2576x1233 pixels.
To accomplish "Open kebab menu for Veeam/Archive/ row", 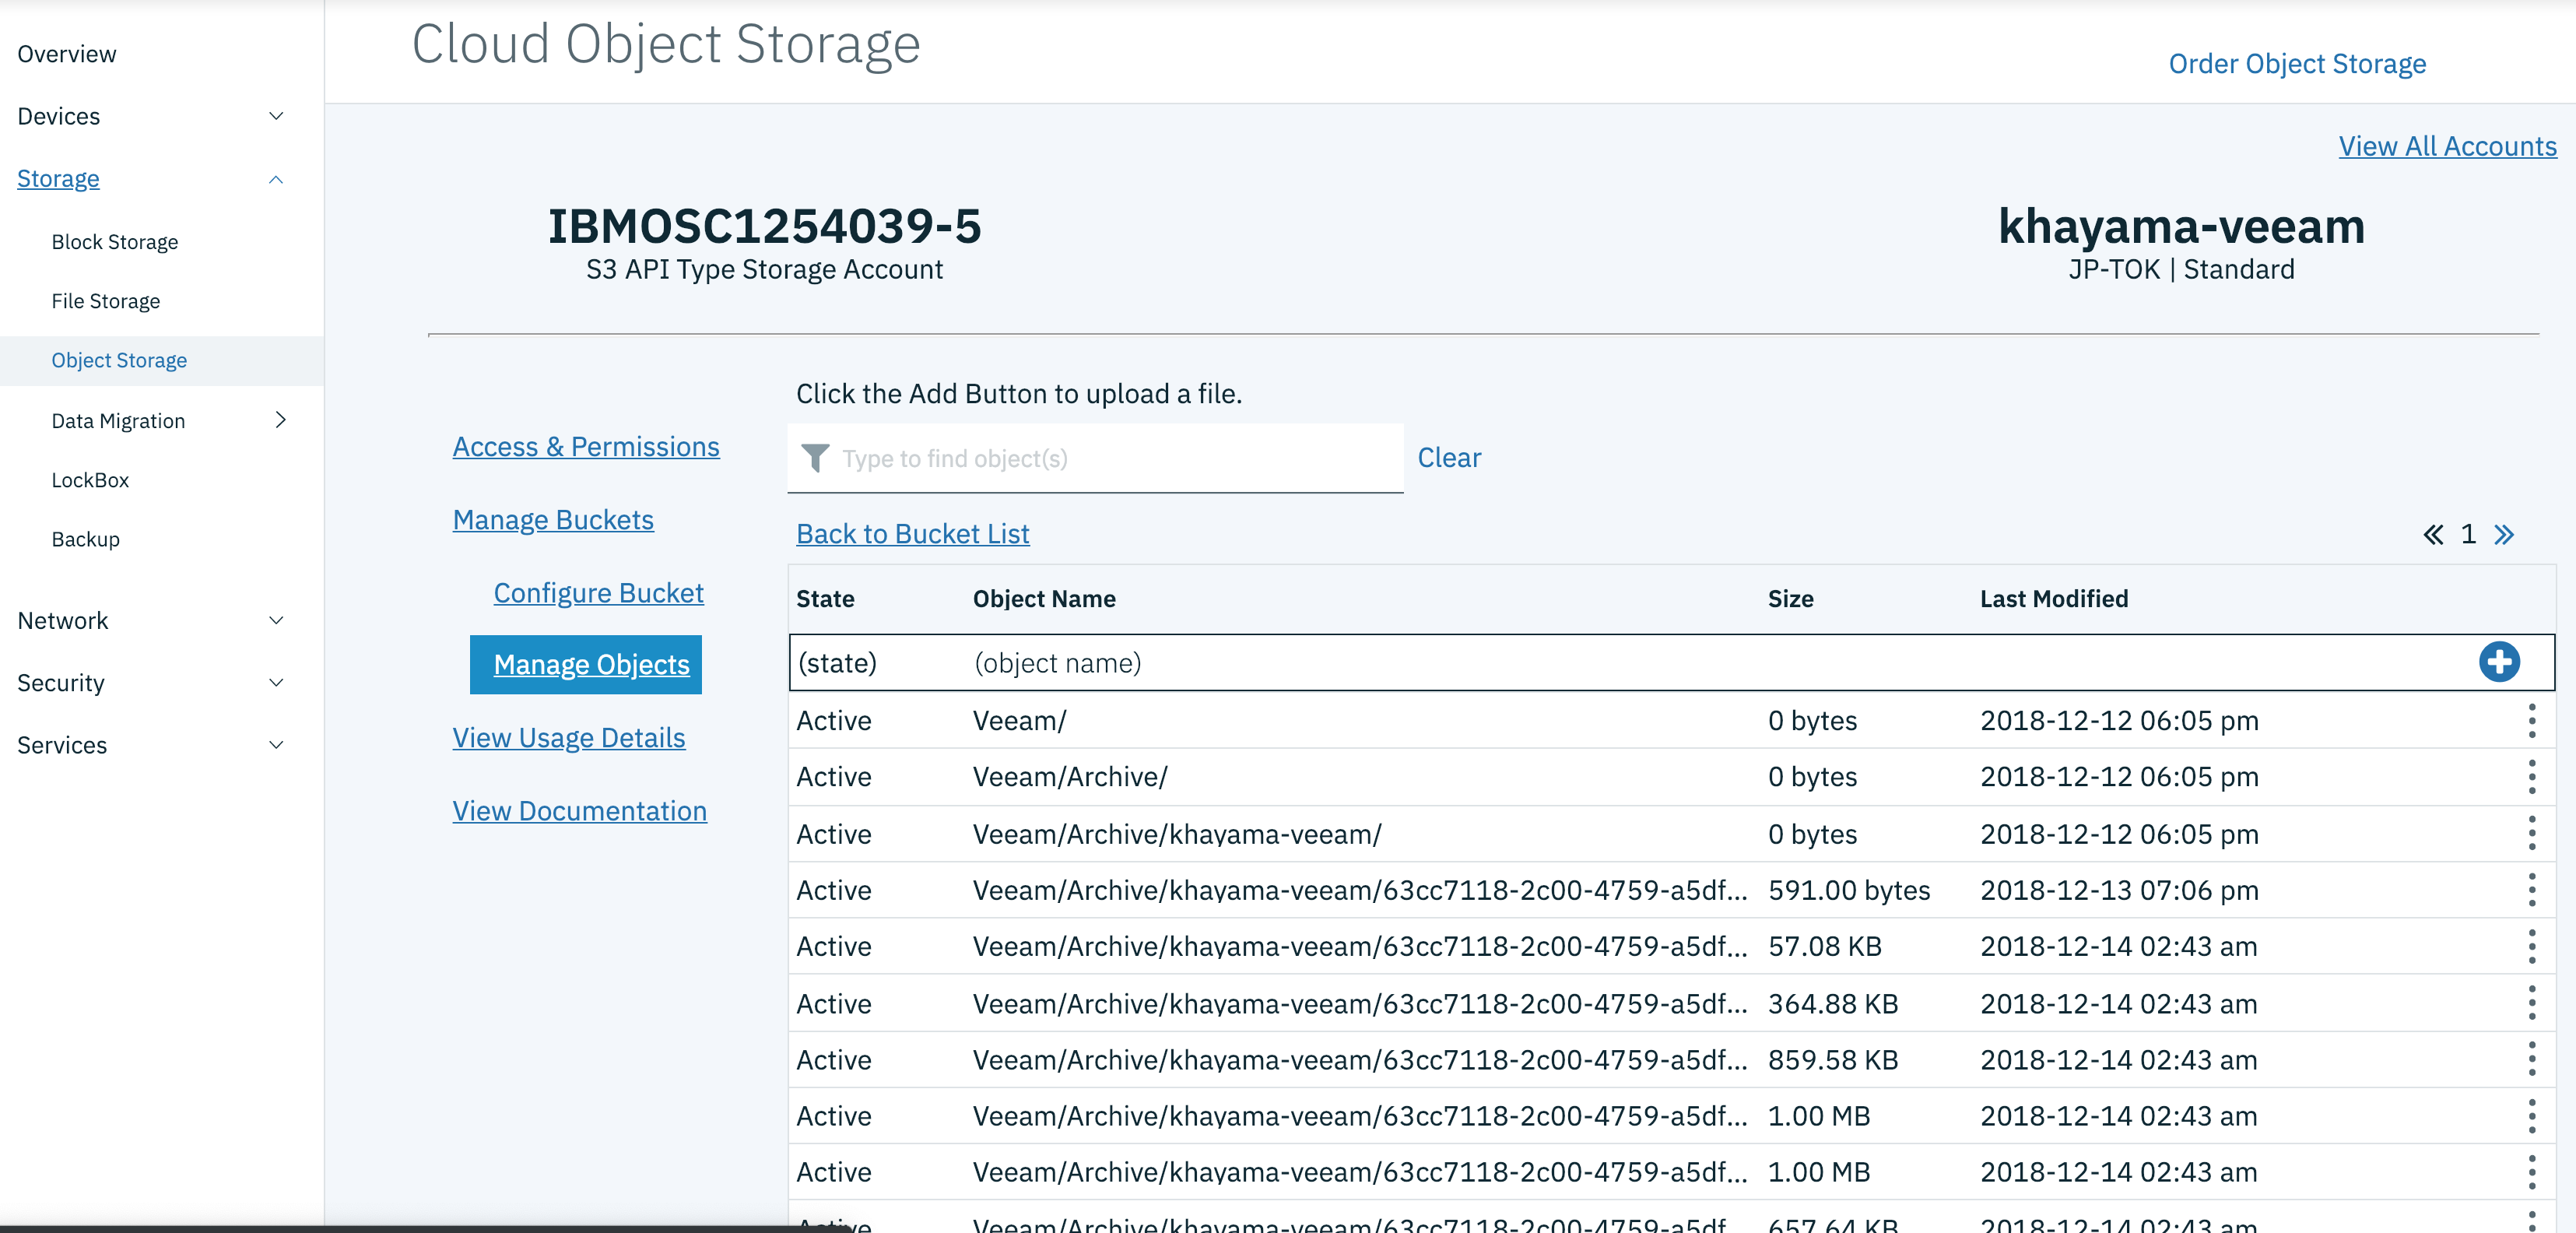I will [2531, 776].
